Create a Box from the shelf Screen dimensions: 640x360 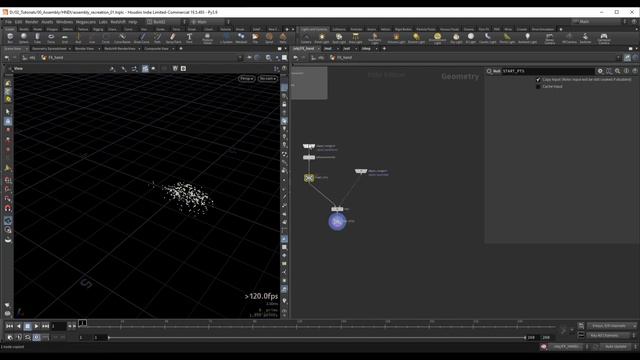[x=10, y=38]
